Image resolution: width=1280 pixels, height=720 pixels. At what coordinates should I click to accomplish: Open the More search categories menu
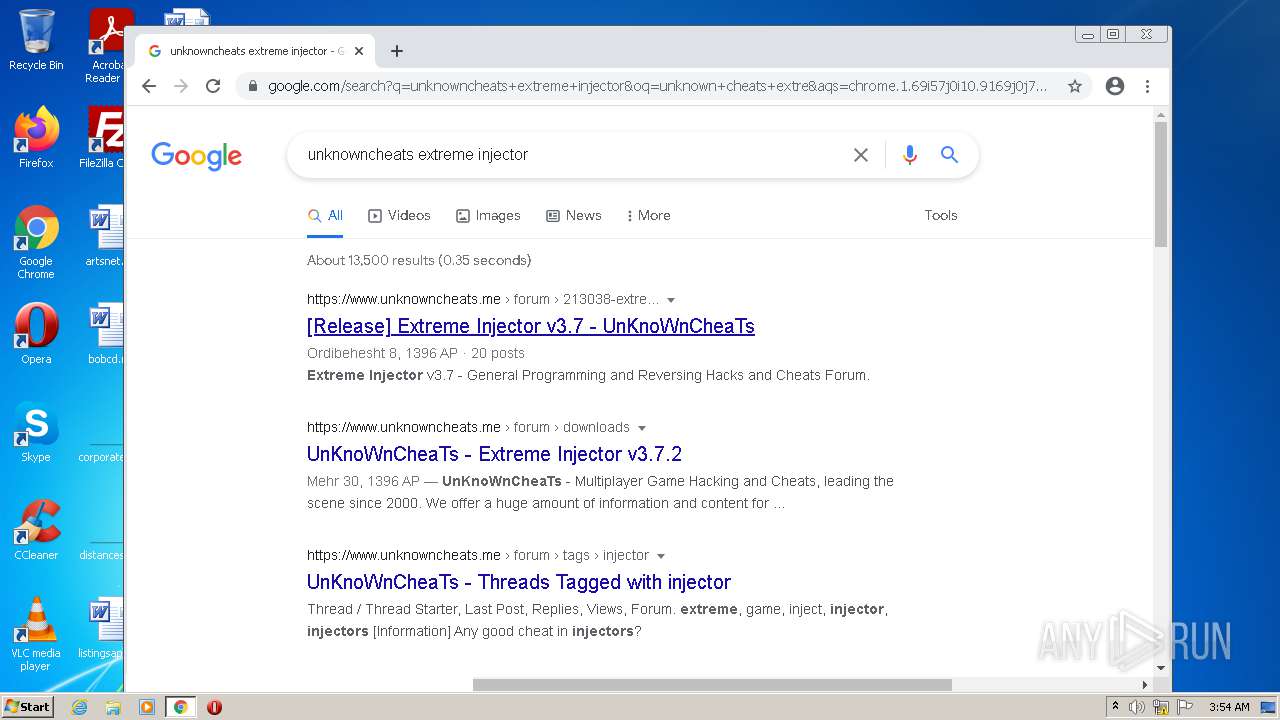[648, 215]
